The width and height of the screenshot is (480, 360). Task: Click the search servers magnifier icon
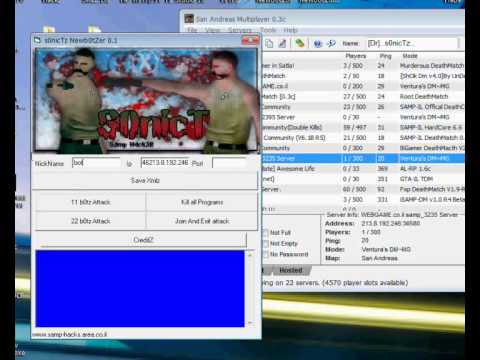point(331,43)
